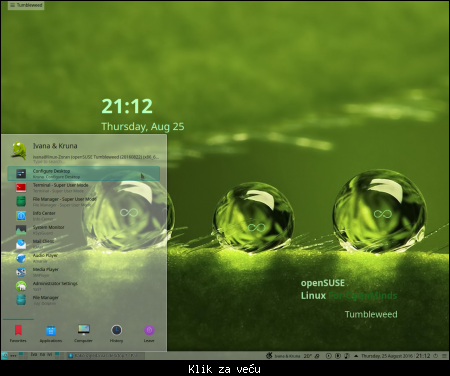The height and width of the screenshot is (376, 450).
Task: Click the Tumbleweed desktop toolbox button
Action: point(26,5)
